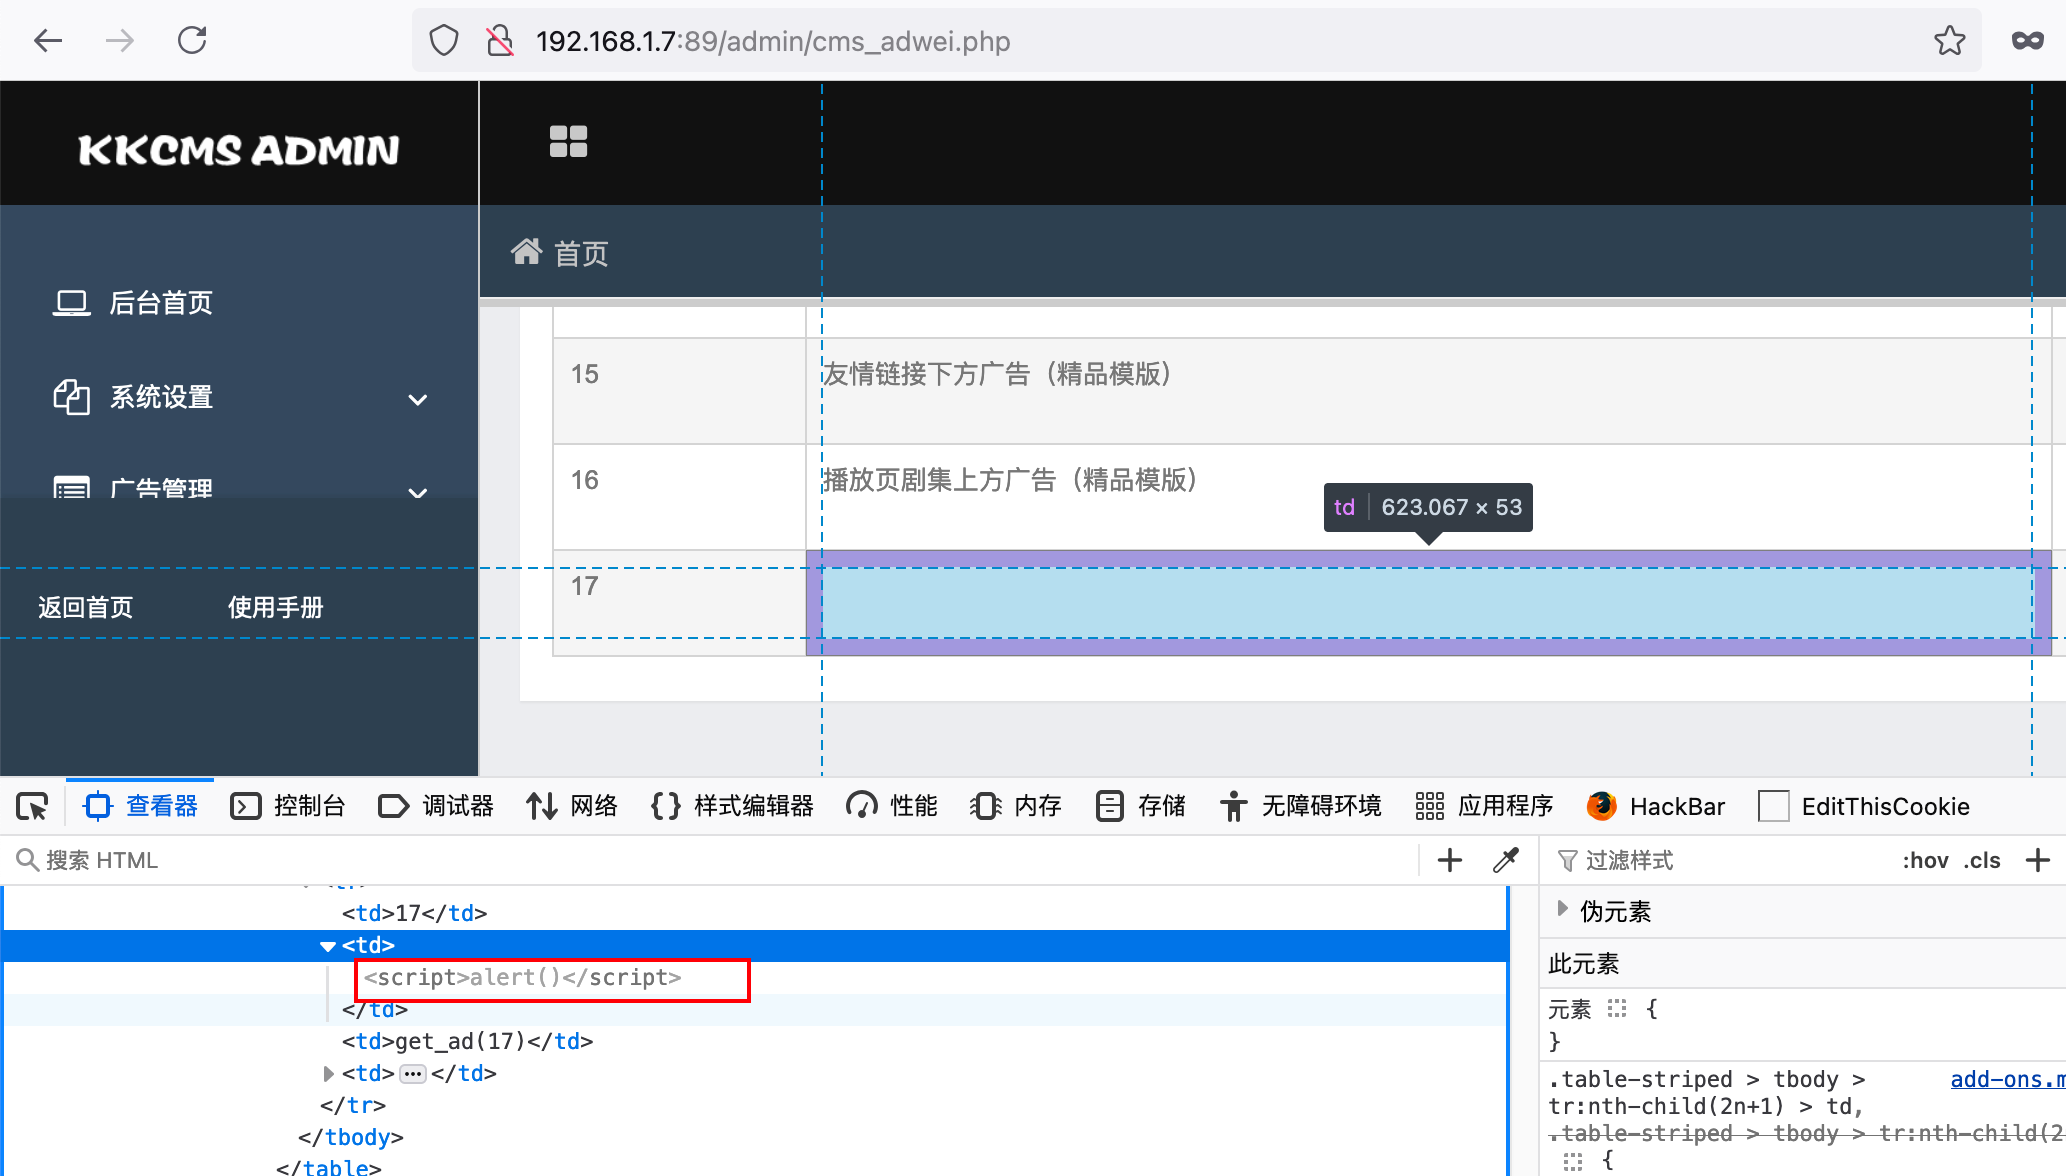This screenshot has height=1176, width=2066.
Task: Toggle the .cls class panel
Action: (x=1982, y=860)
